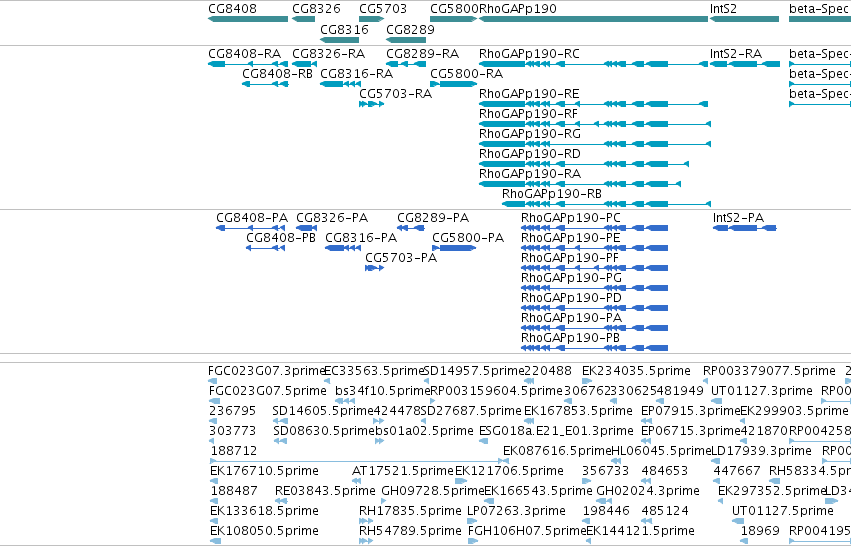
Task: Select transcript CG8289-RA
Action: (x=406, y=64)
